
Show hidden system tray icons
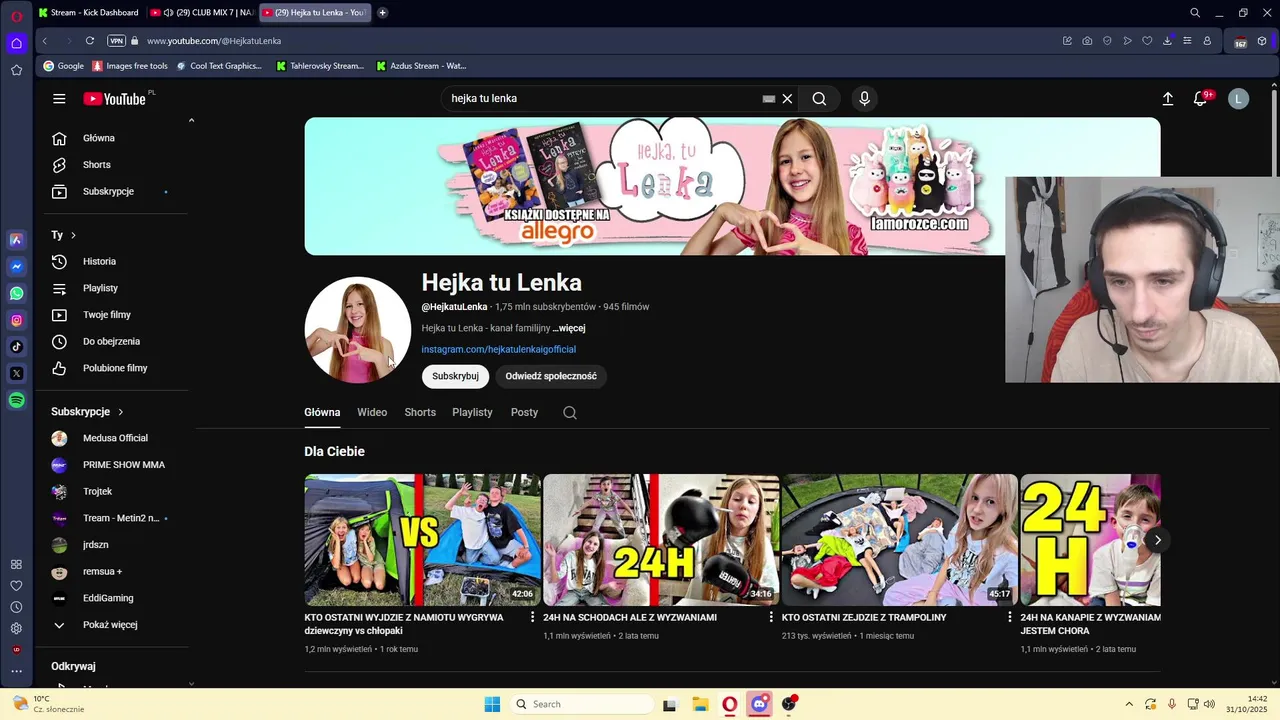point(1129,704)
